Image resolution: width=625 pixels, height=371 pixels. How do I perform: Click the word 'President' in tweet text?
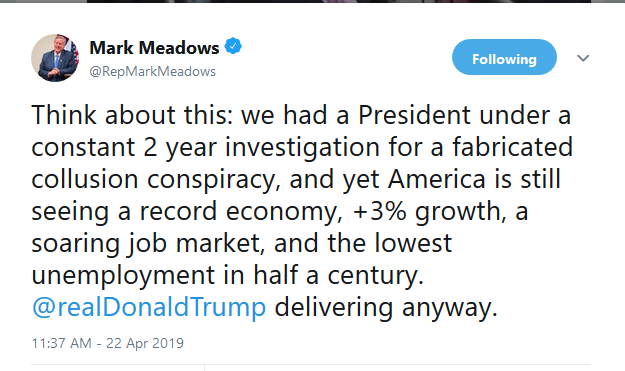pos(415,115)
